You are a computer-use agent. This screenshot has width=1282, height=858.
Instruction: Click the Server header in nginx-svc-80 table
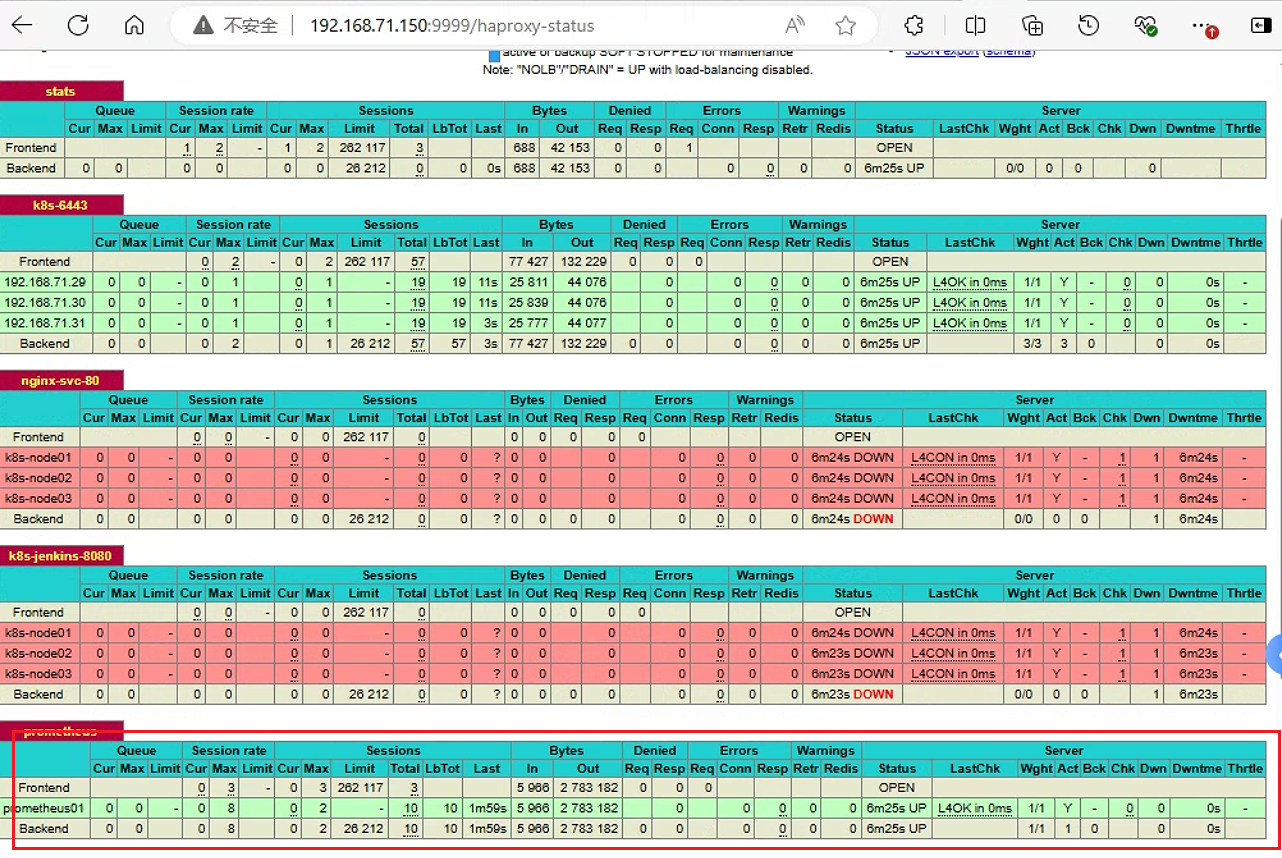point(1035,400)
